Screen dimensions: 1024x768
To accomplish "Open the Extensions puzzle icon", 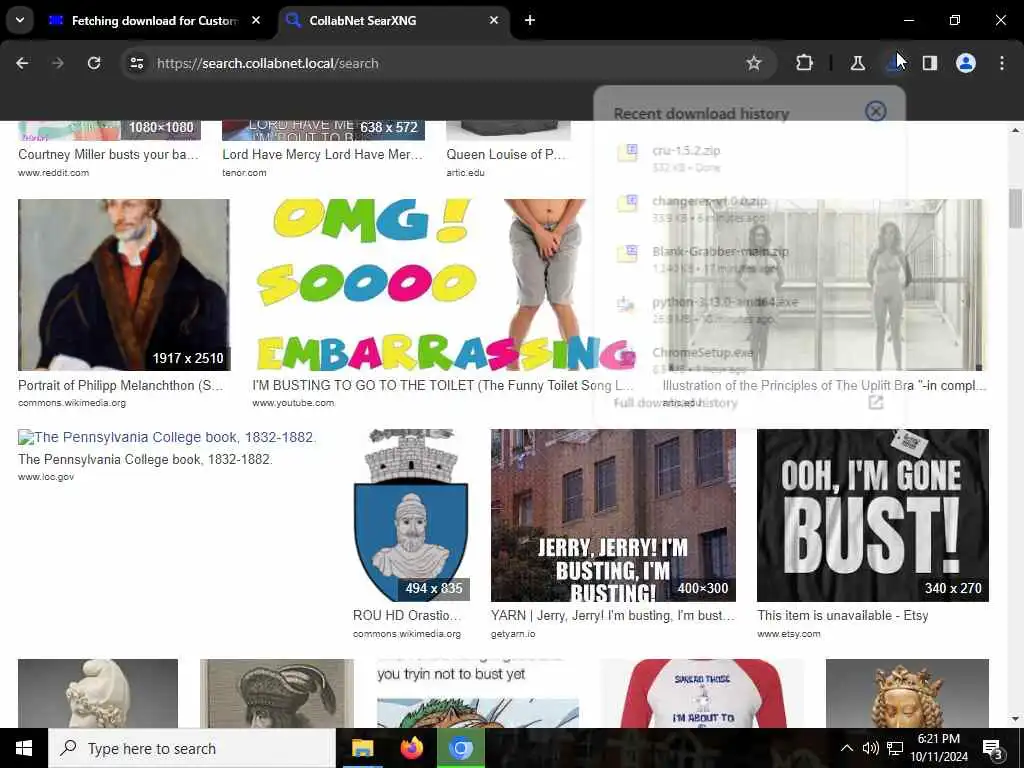I will pyautogui.click(x=805, y=63).
